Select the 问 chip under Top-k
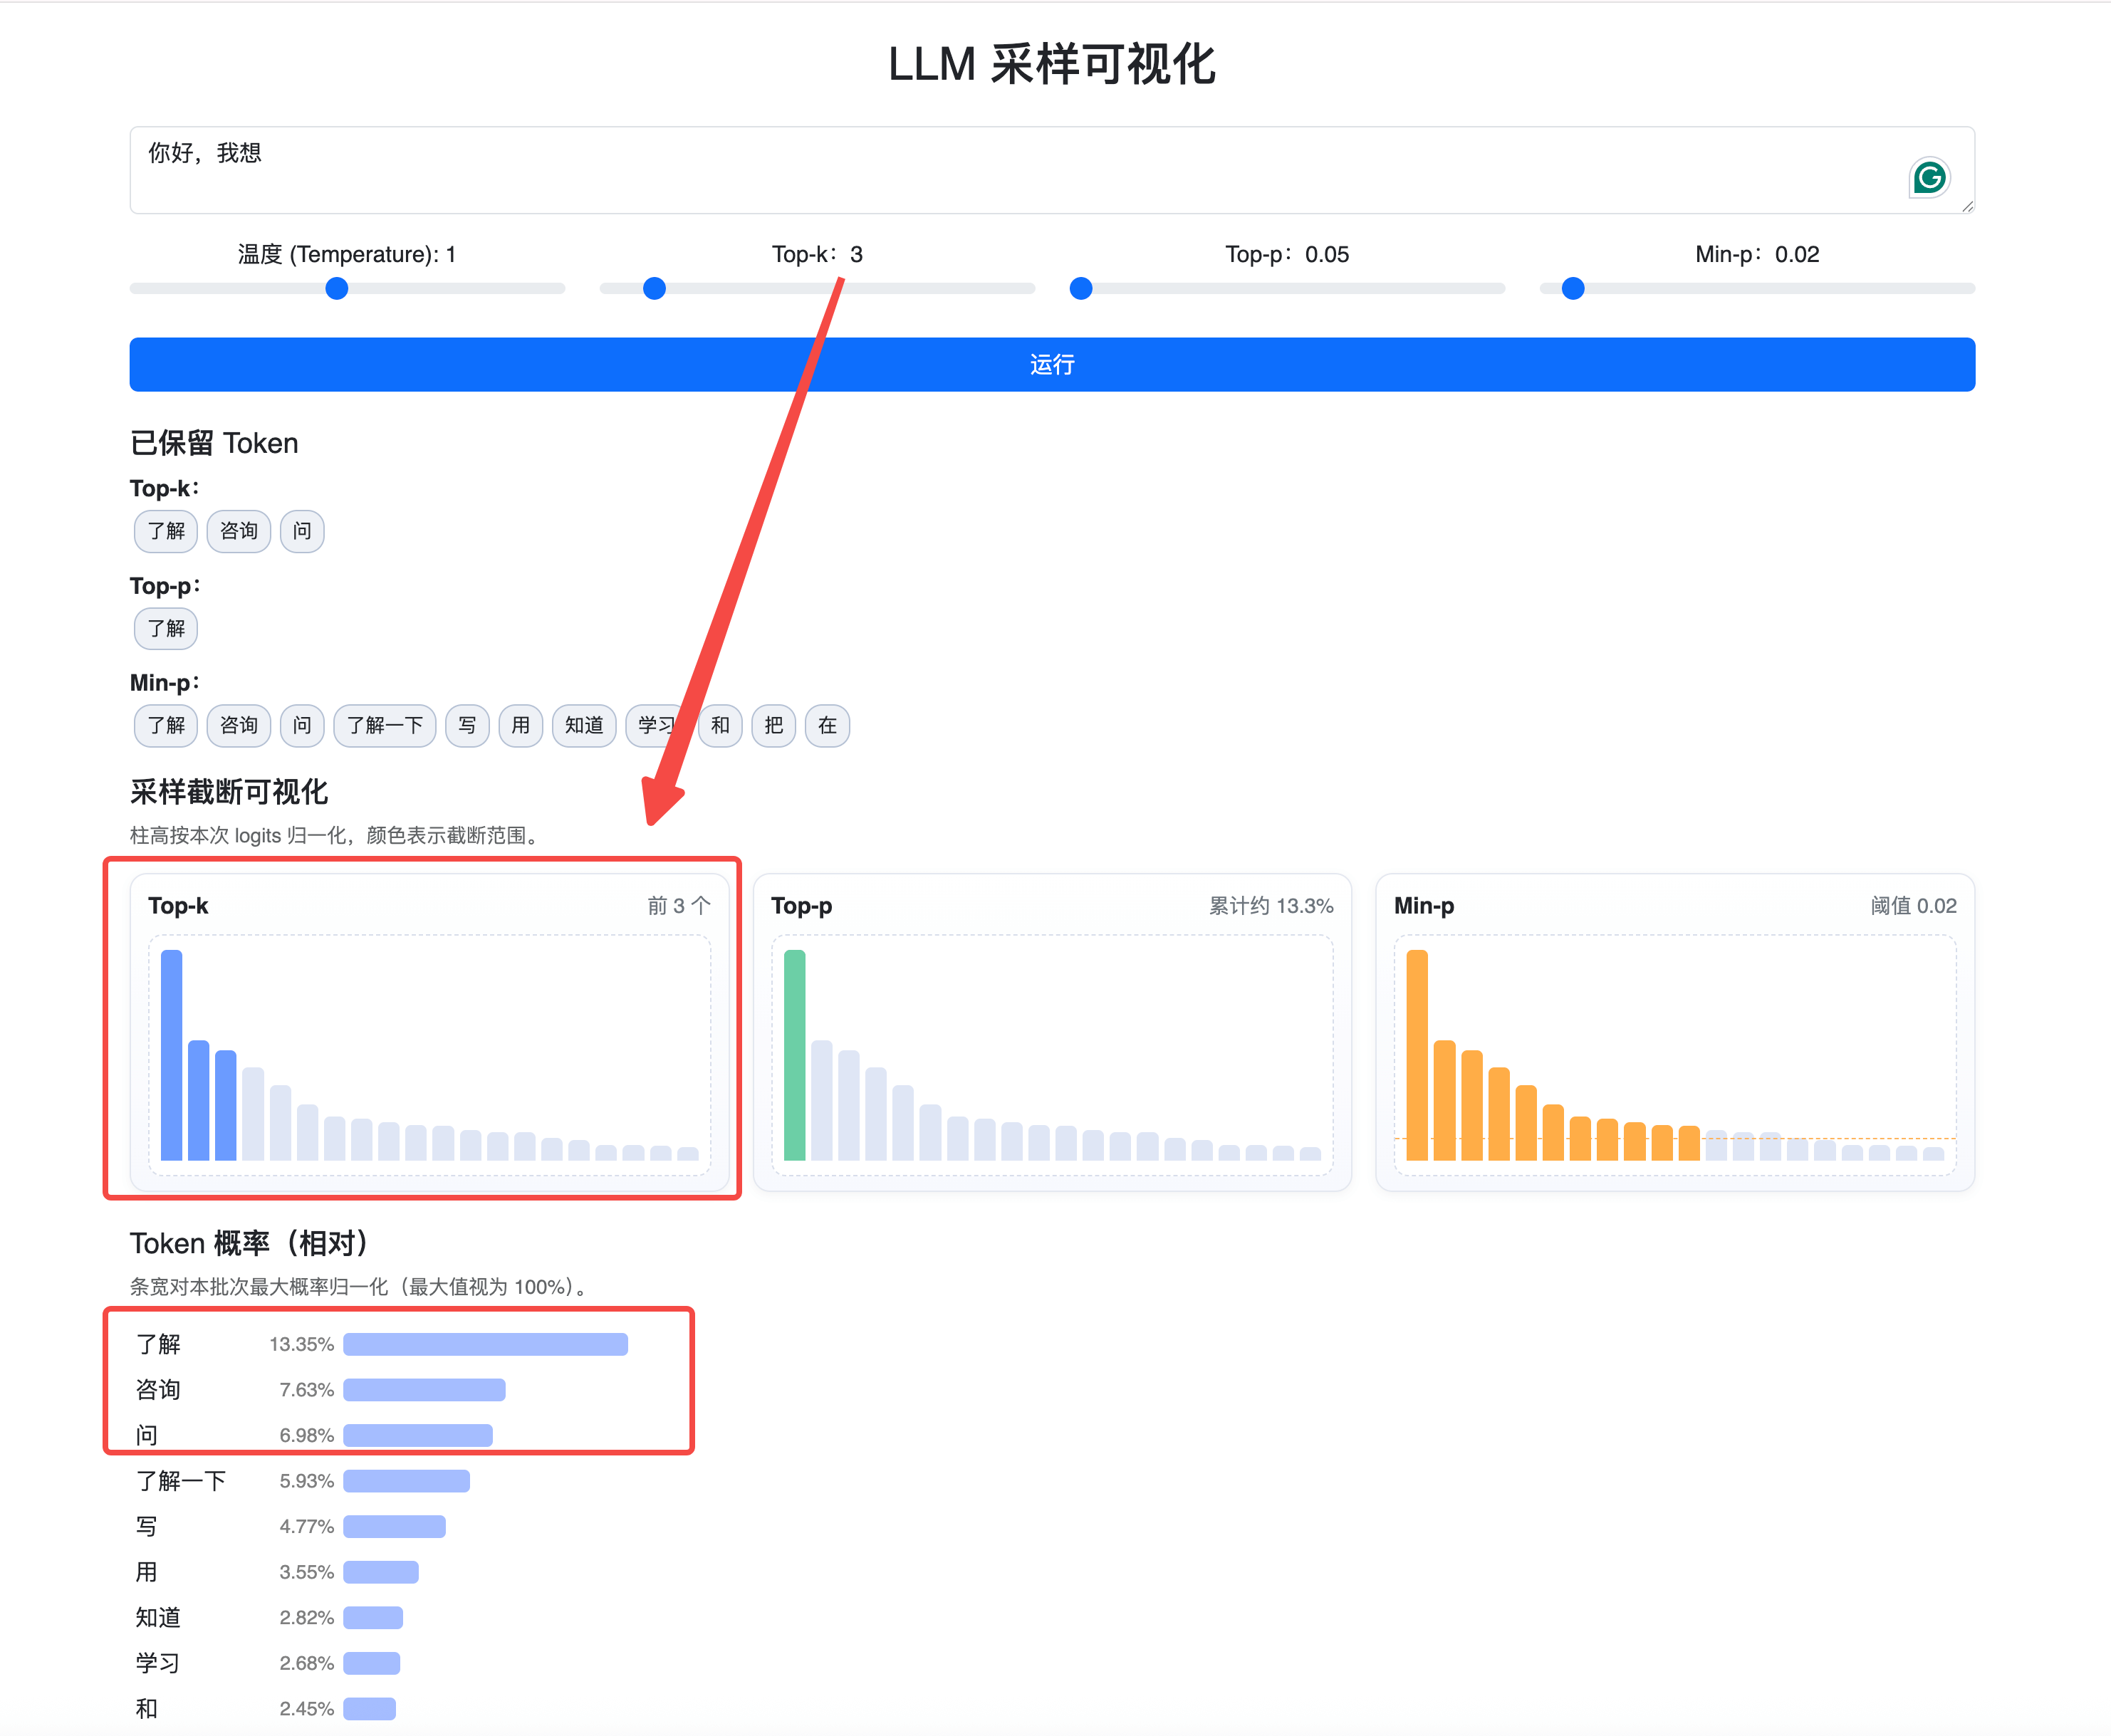 (302, 531)
